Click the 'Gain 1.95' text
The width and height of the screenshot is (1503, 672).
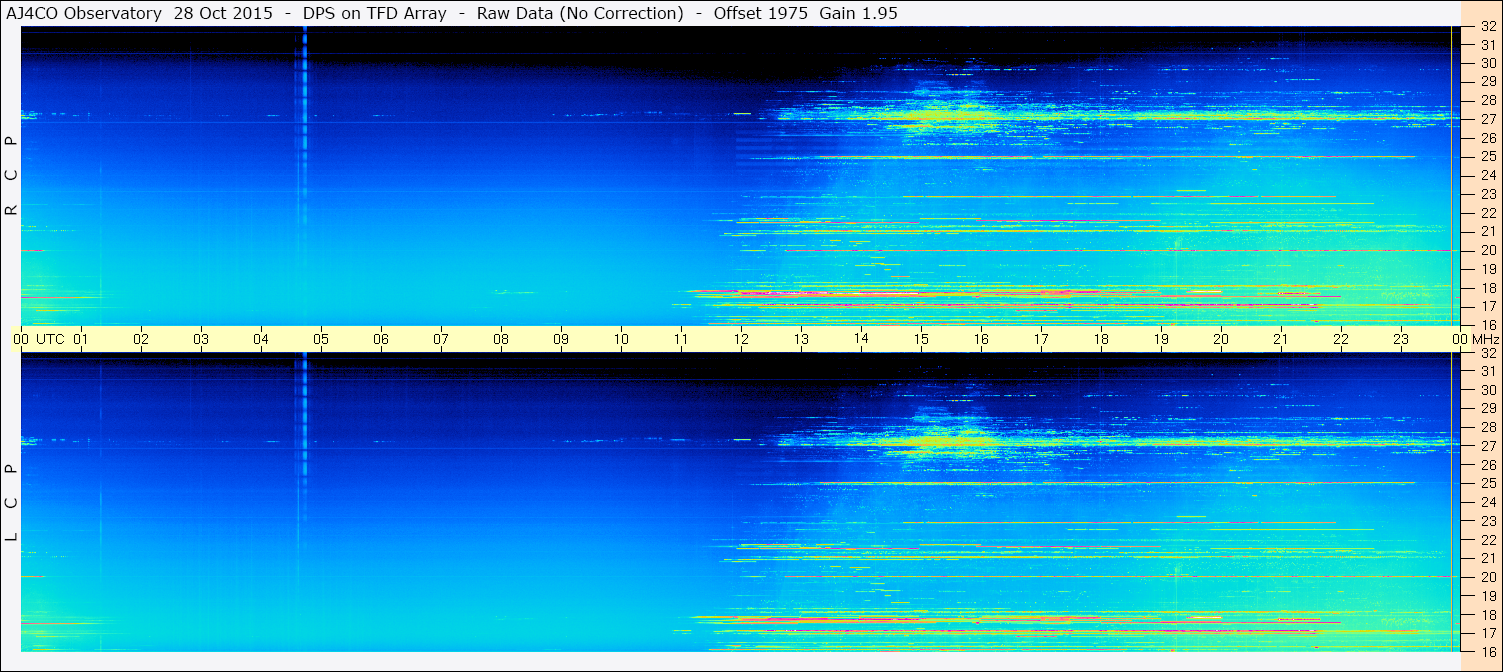(x=858, y=14)
